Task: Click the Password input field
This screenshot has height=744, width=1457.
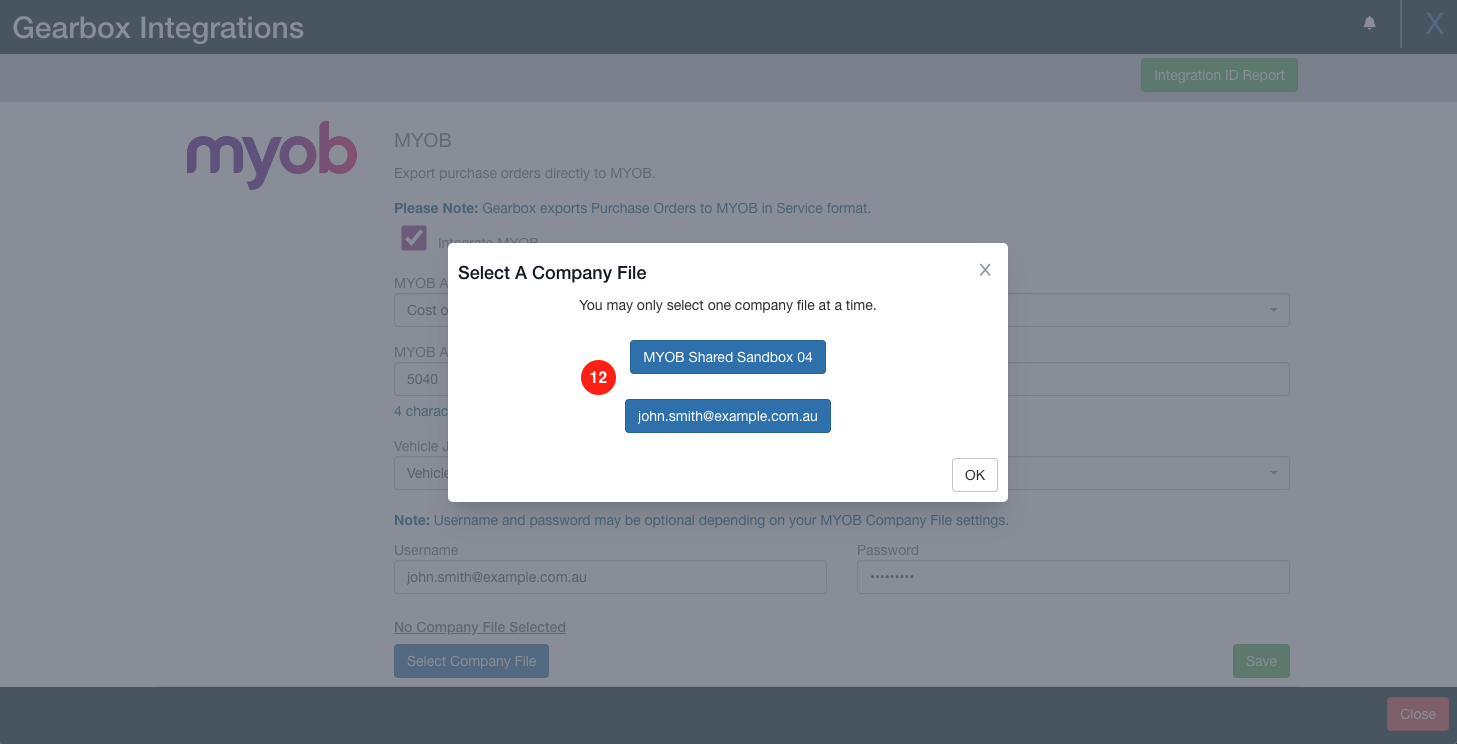Action: [1073, 577]
